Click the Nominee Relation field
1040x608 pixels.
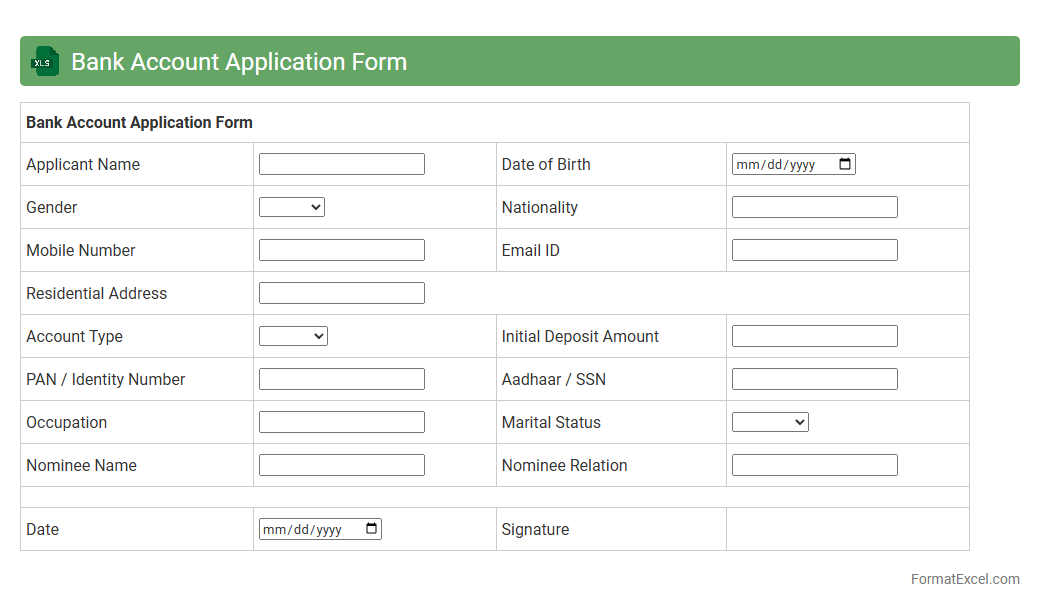(x=814, y=465)
